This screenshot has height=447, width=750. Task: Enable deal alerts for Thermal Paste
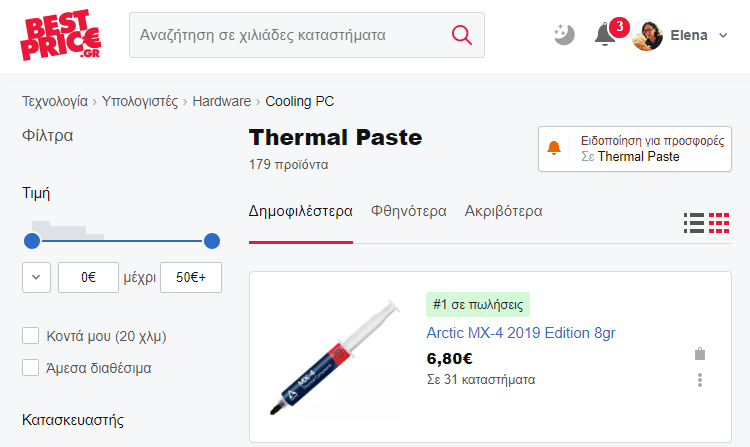pos(635,149)
